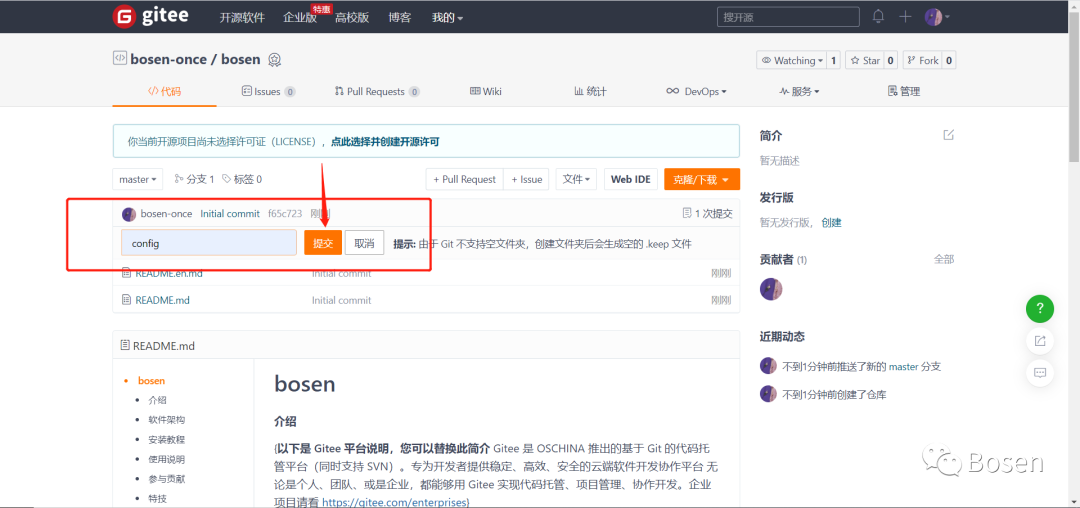Click the + Pull Request button
The image size is (1080, 508).
point(464,179)
